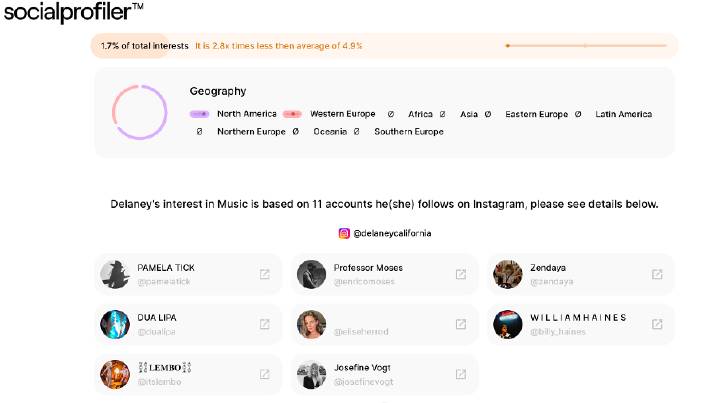Click the 1.7% of total interests badge

click(x=145, y=45)
